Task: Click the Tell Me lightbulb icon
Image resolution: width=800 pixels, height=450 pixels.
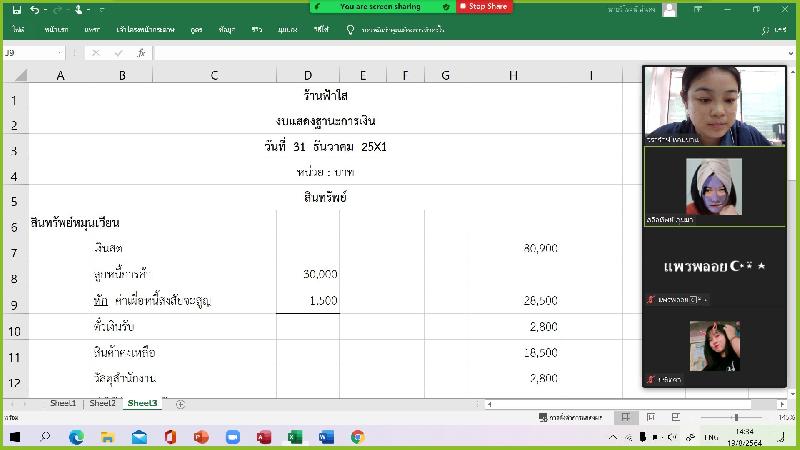Action: [350, 30]
